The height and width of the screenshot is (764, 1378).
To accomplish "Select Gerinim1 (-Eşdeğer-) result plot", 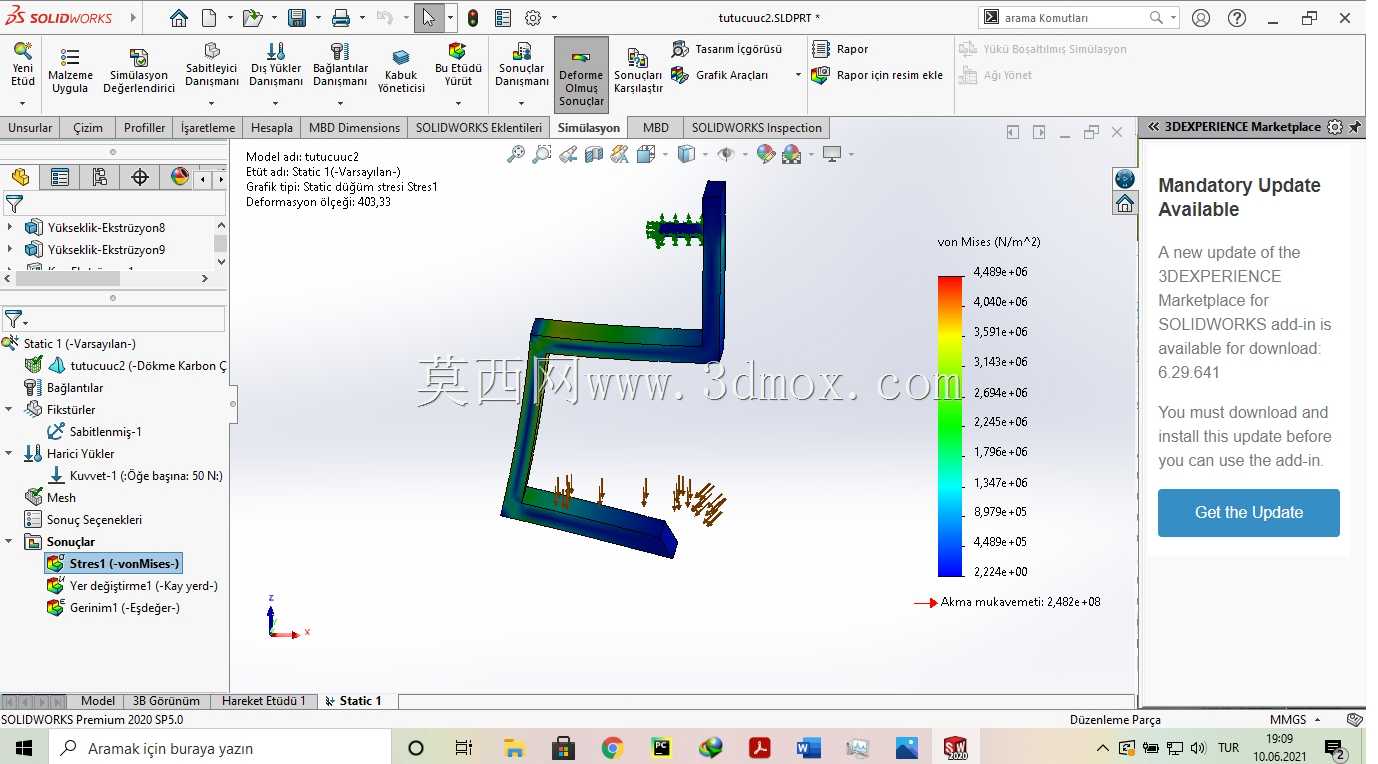I will (x=113, y=608).
